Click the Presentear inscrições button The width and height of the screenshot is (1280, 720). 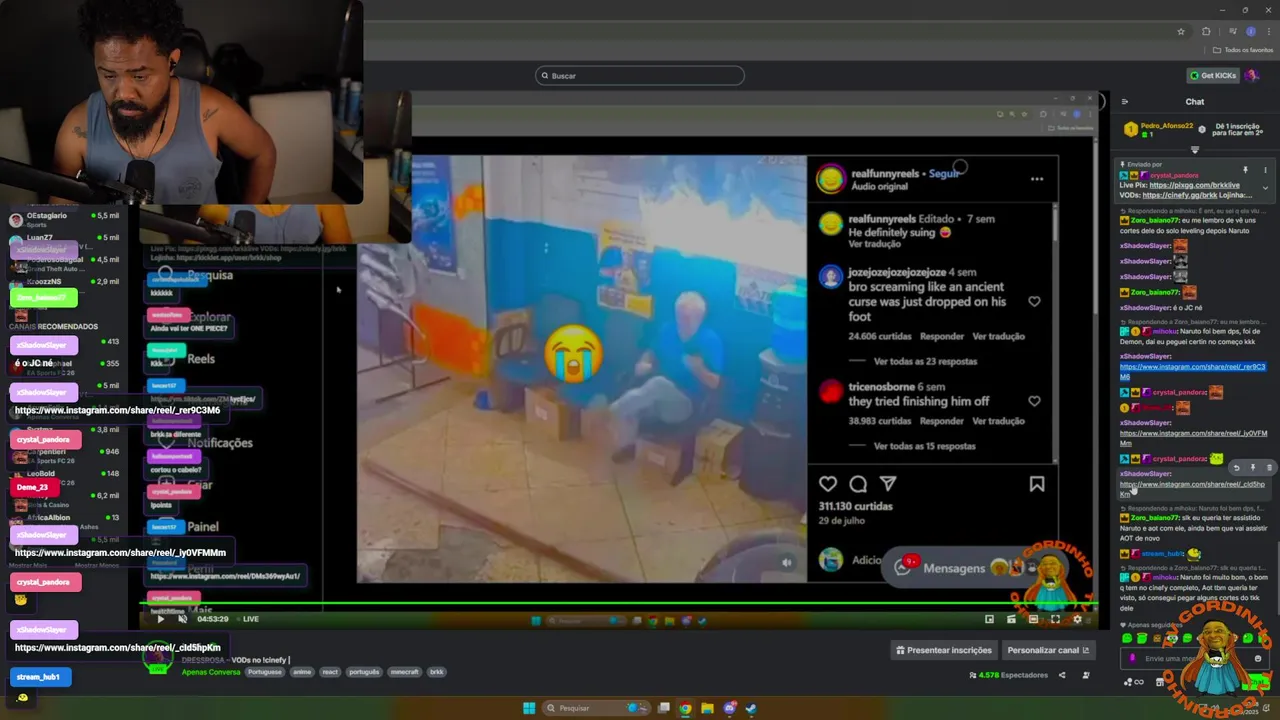[944, 650]
